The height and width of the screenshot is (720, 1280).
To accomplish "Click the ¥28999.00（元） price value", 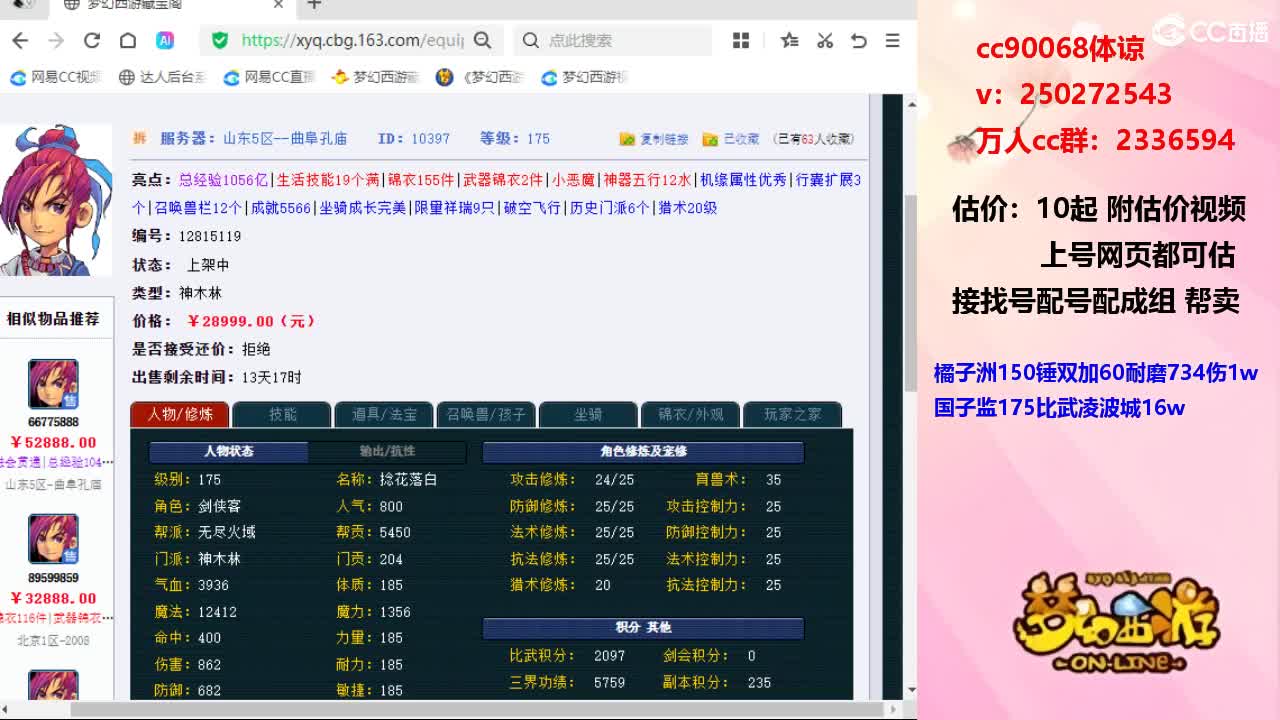I will pyautogui.click(x=251, y=321).
